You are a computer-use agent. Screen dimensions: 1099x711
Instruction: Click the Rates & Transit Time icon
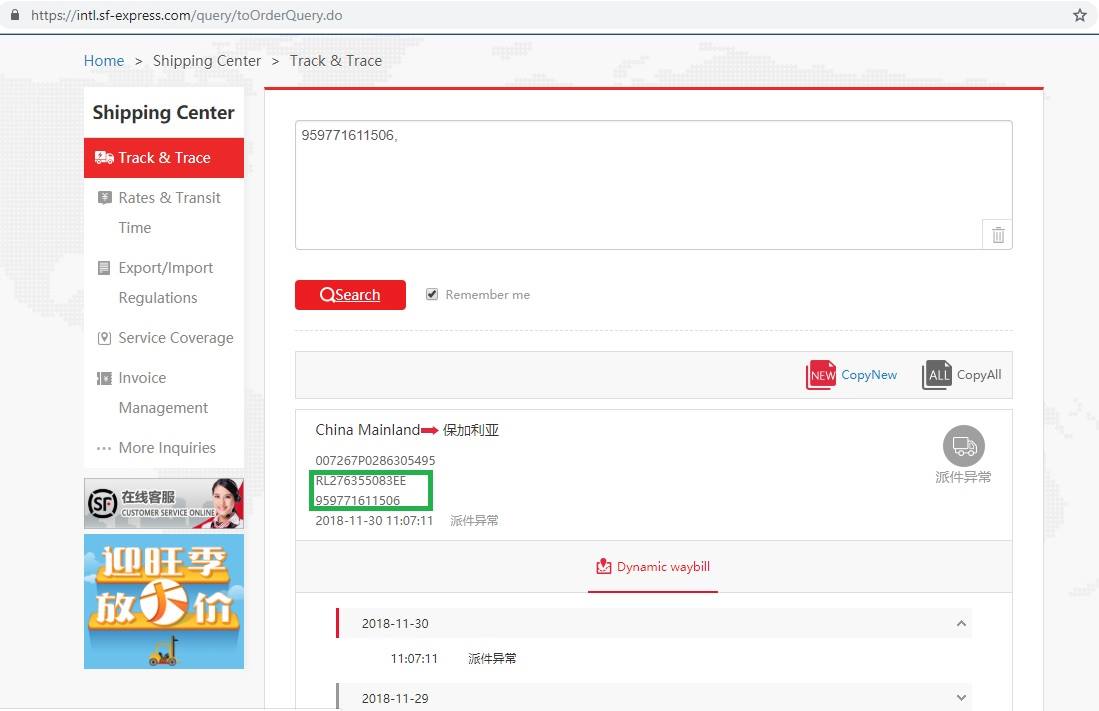104,198
